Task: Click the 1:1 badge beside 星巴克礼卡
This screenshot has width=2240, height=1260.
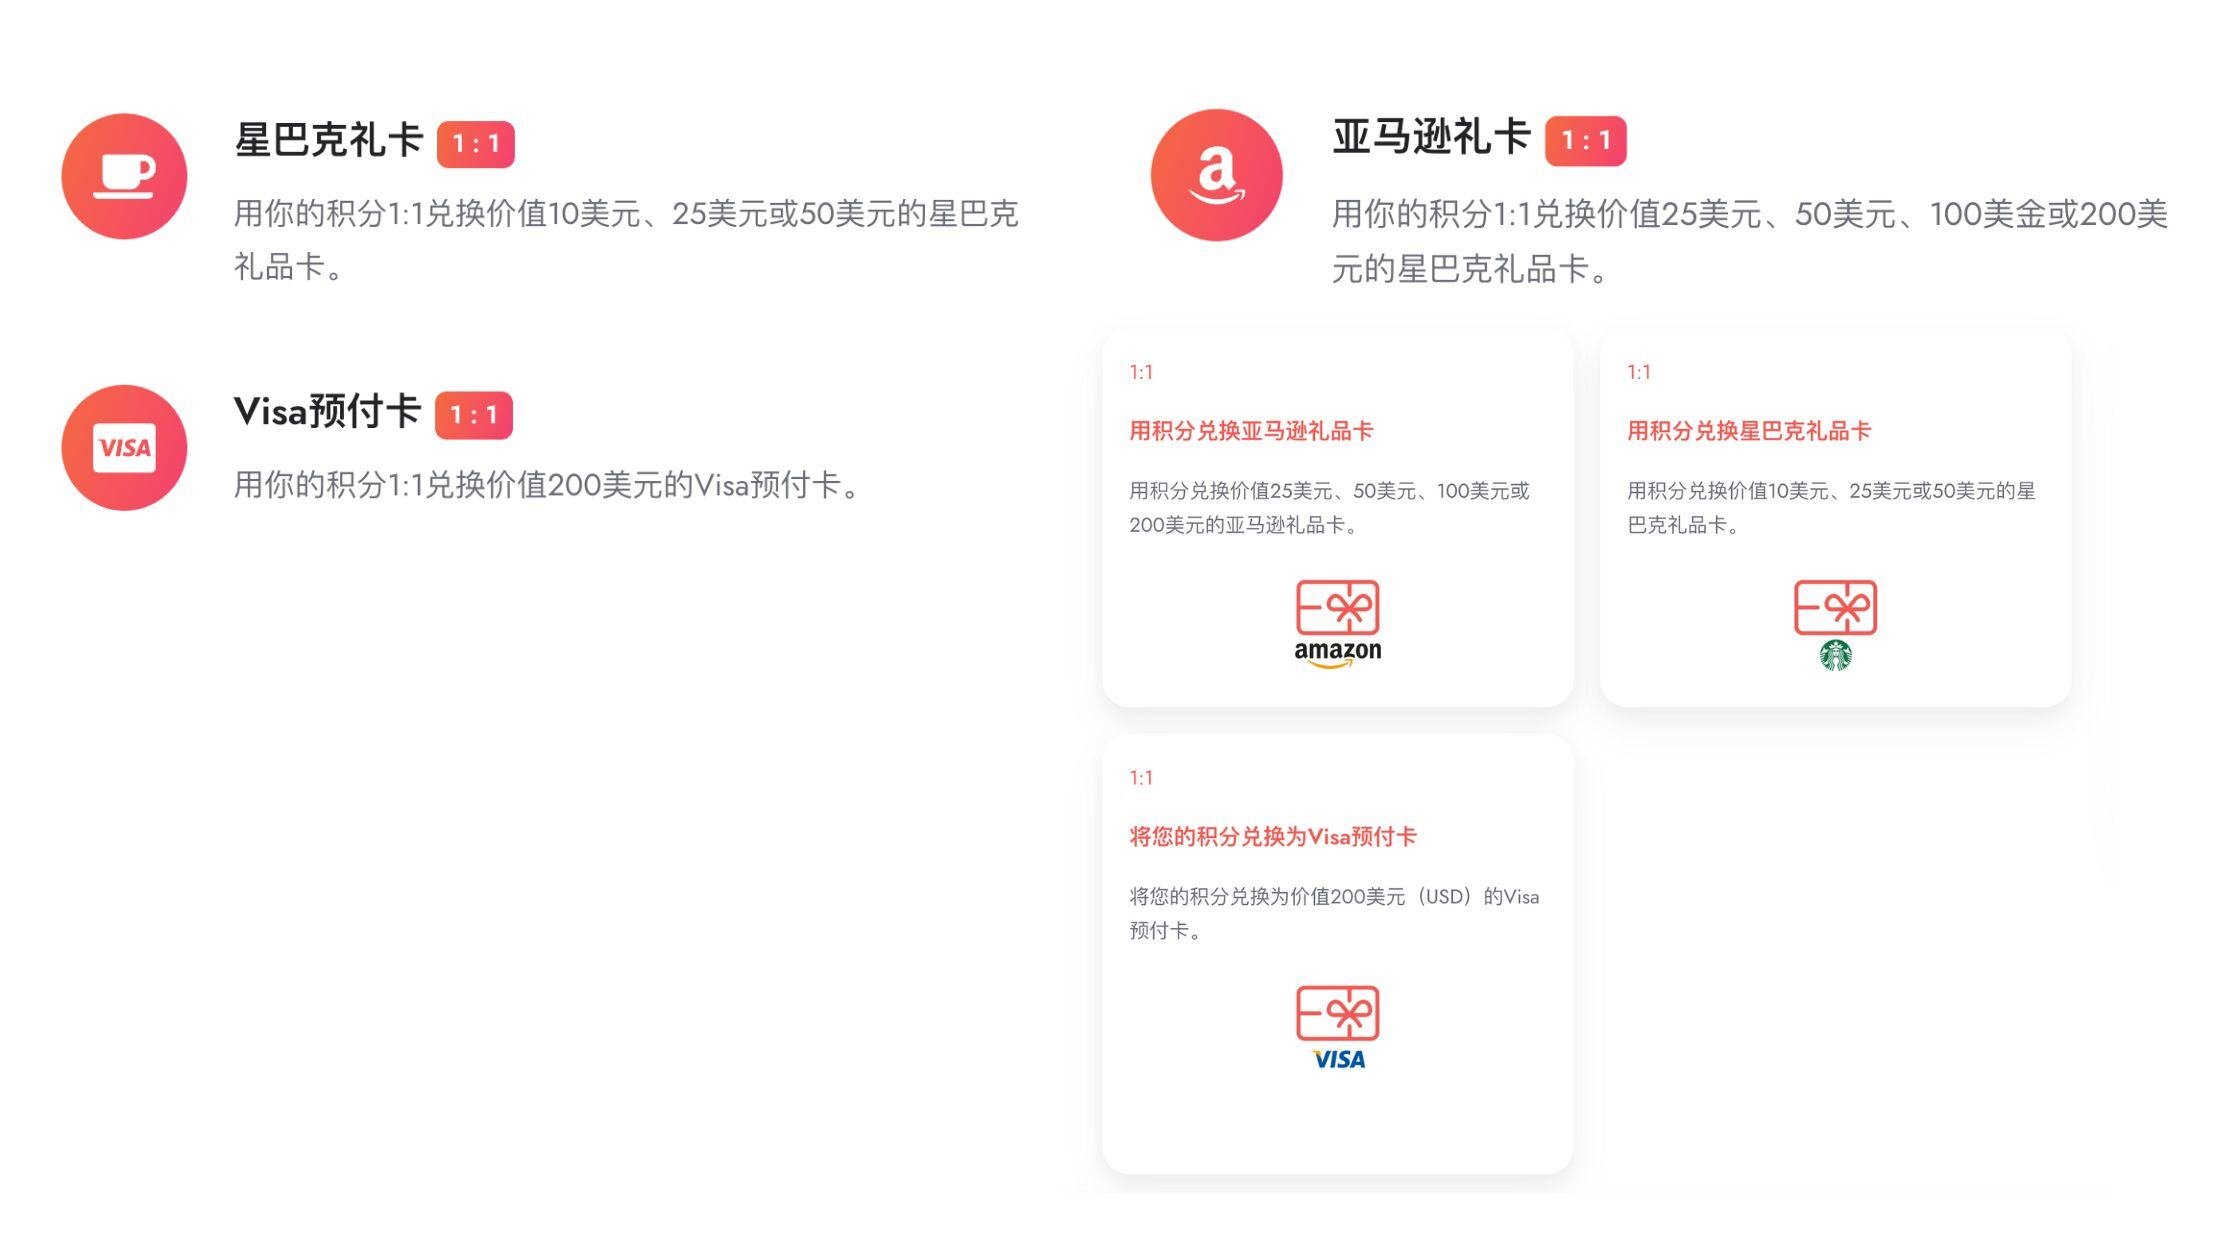Action: pyautogui.click(x=476, y=144)
